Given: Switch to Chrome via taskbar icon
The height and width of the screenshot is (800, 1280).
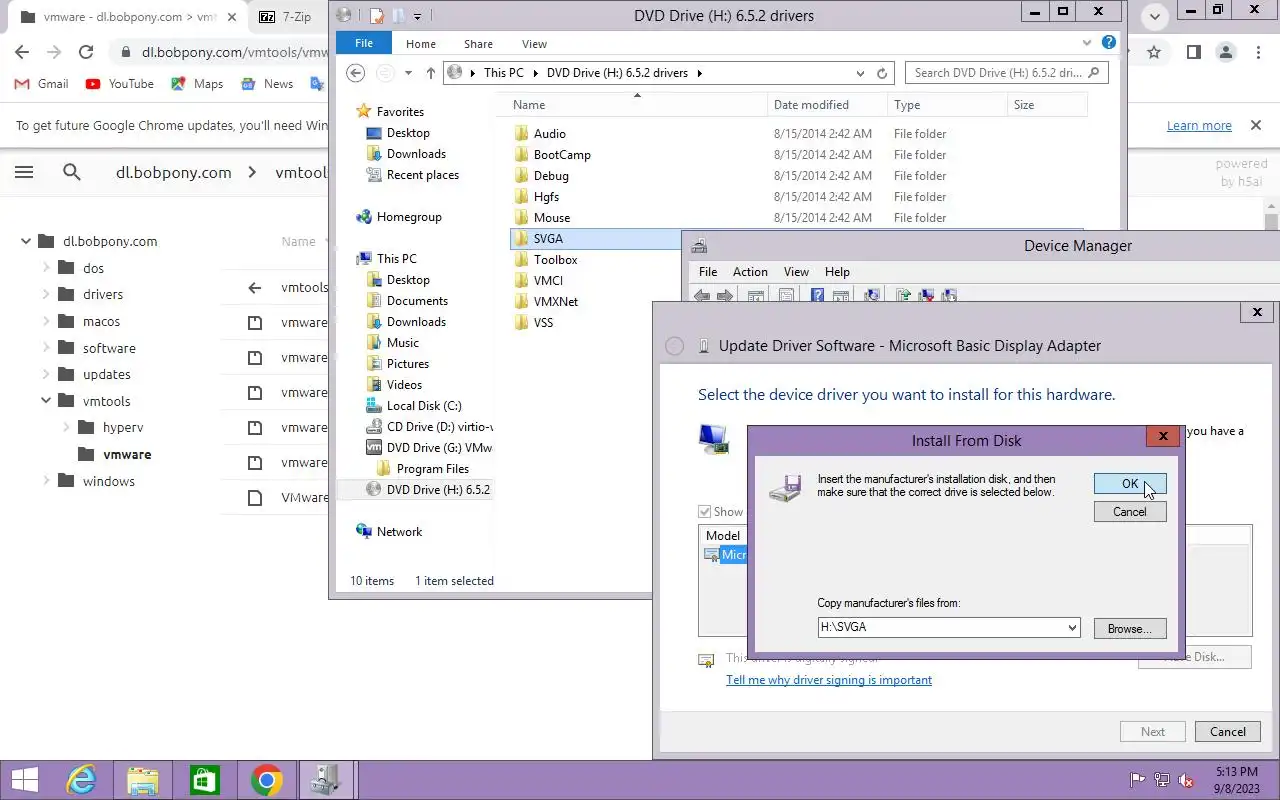Looking at the screenshot, I should click(266, 780).
